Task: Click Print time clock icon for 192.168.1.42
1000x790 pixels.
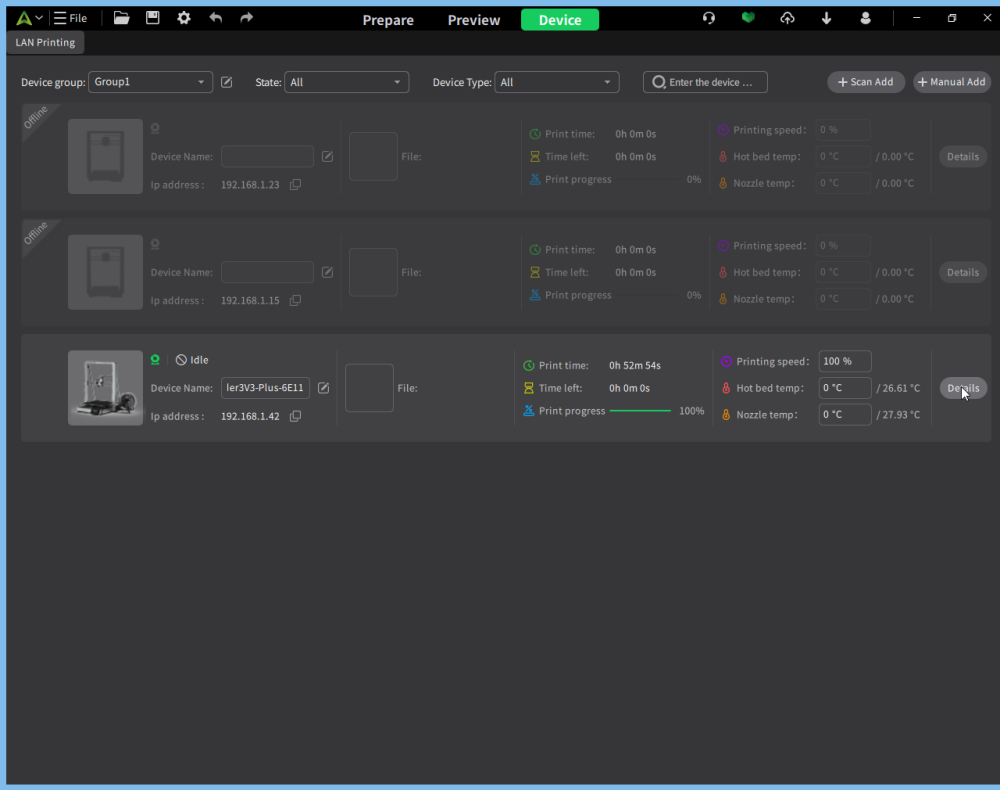Action: (529, 365)
